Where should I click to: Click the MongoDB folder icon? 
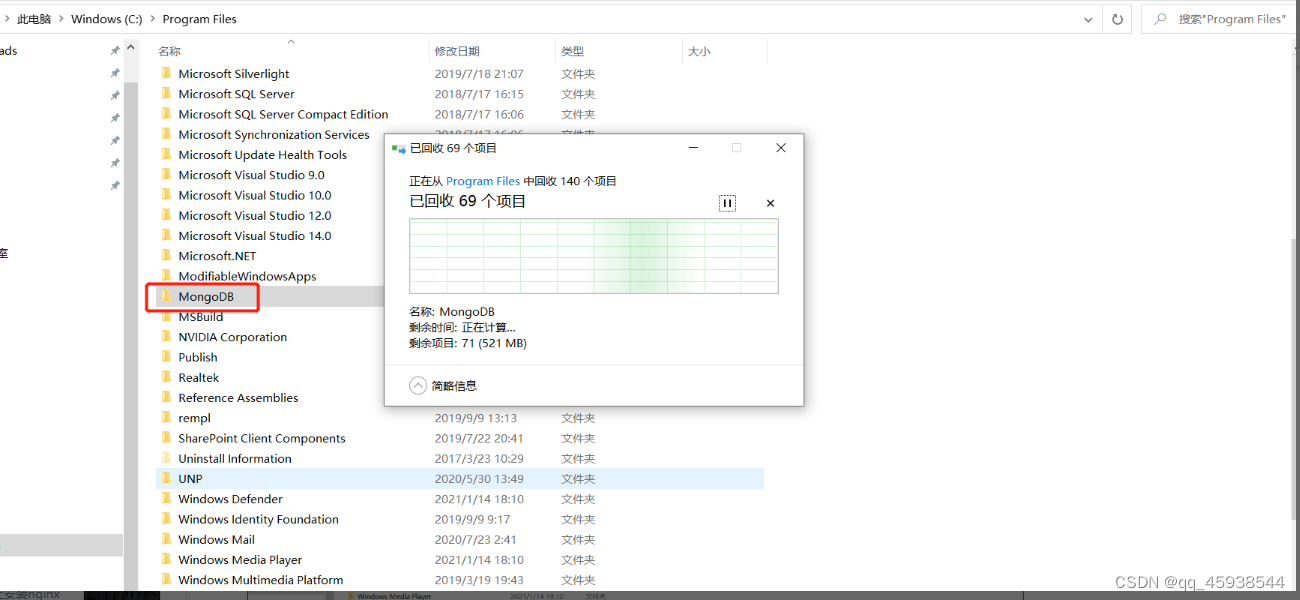[167, 296]
